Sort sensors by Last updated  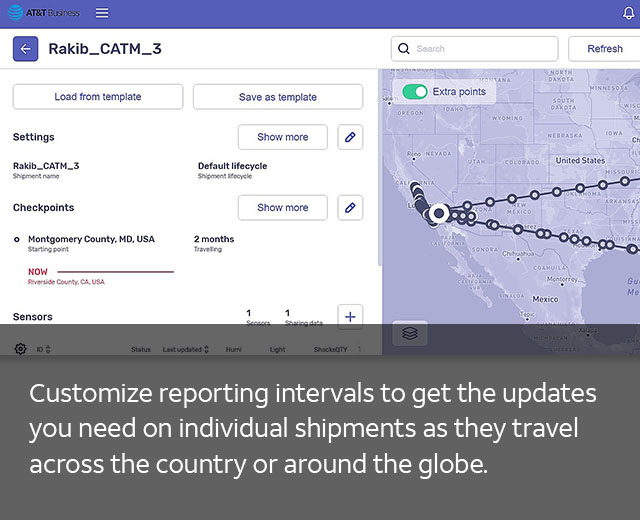(x=186, y=350)
